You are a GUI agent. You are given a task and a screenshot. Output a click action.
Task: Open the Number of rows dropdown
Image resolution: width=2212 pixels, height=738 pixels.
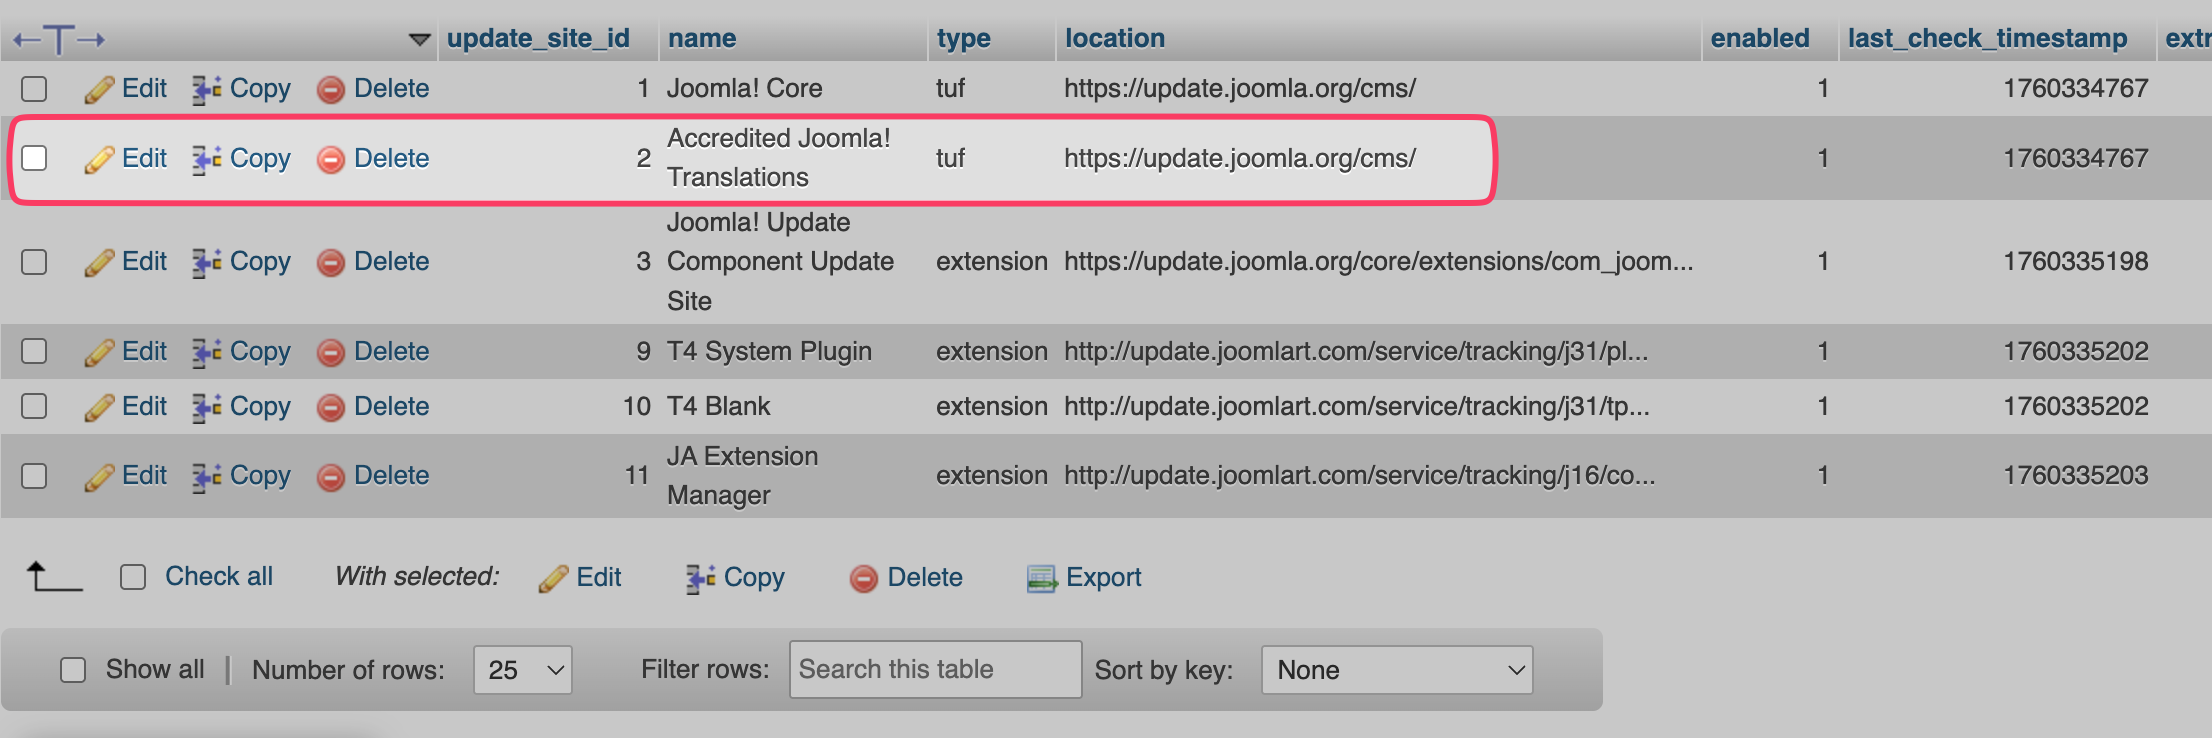[523, 670]
